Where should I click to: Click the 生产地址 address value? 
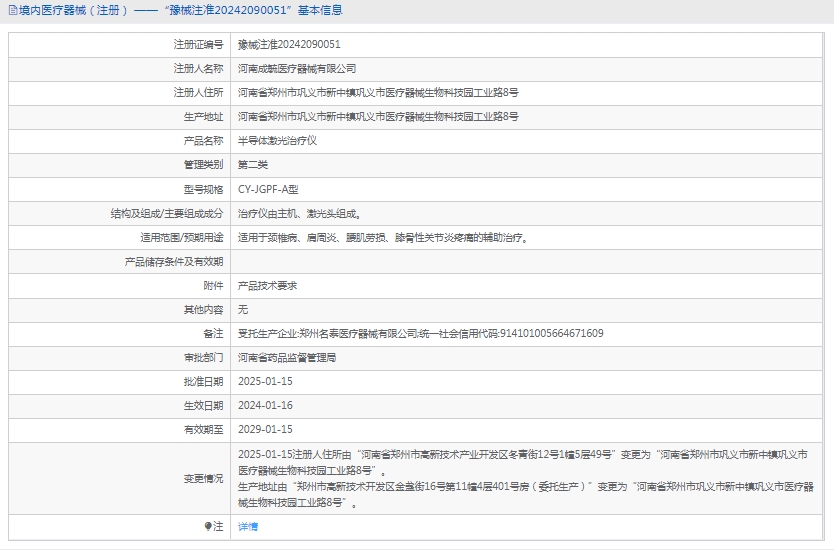[x=378, y=117]
